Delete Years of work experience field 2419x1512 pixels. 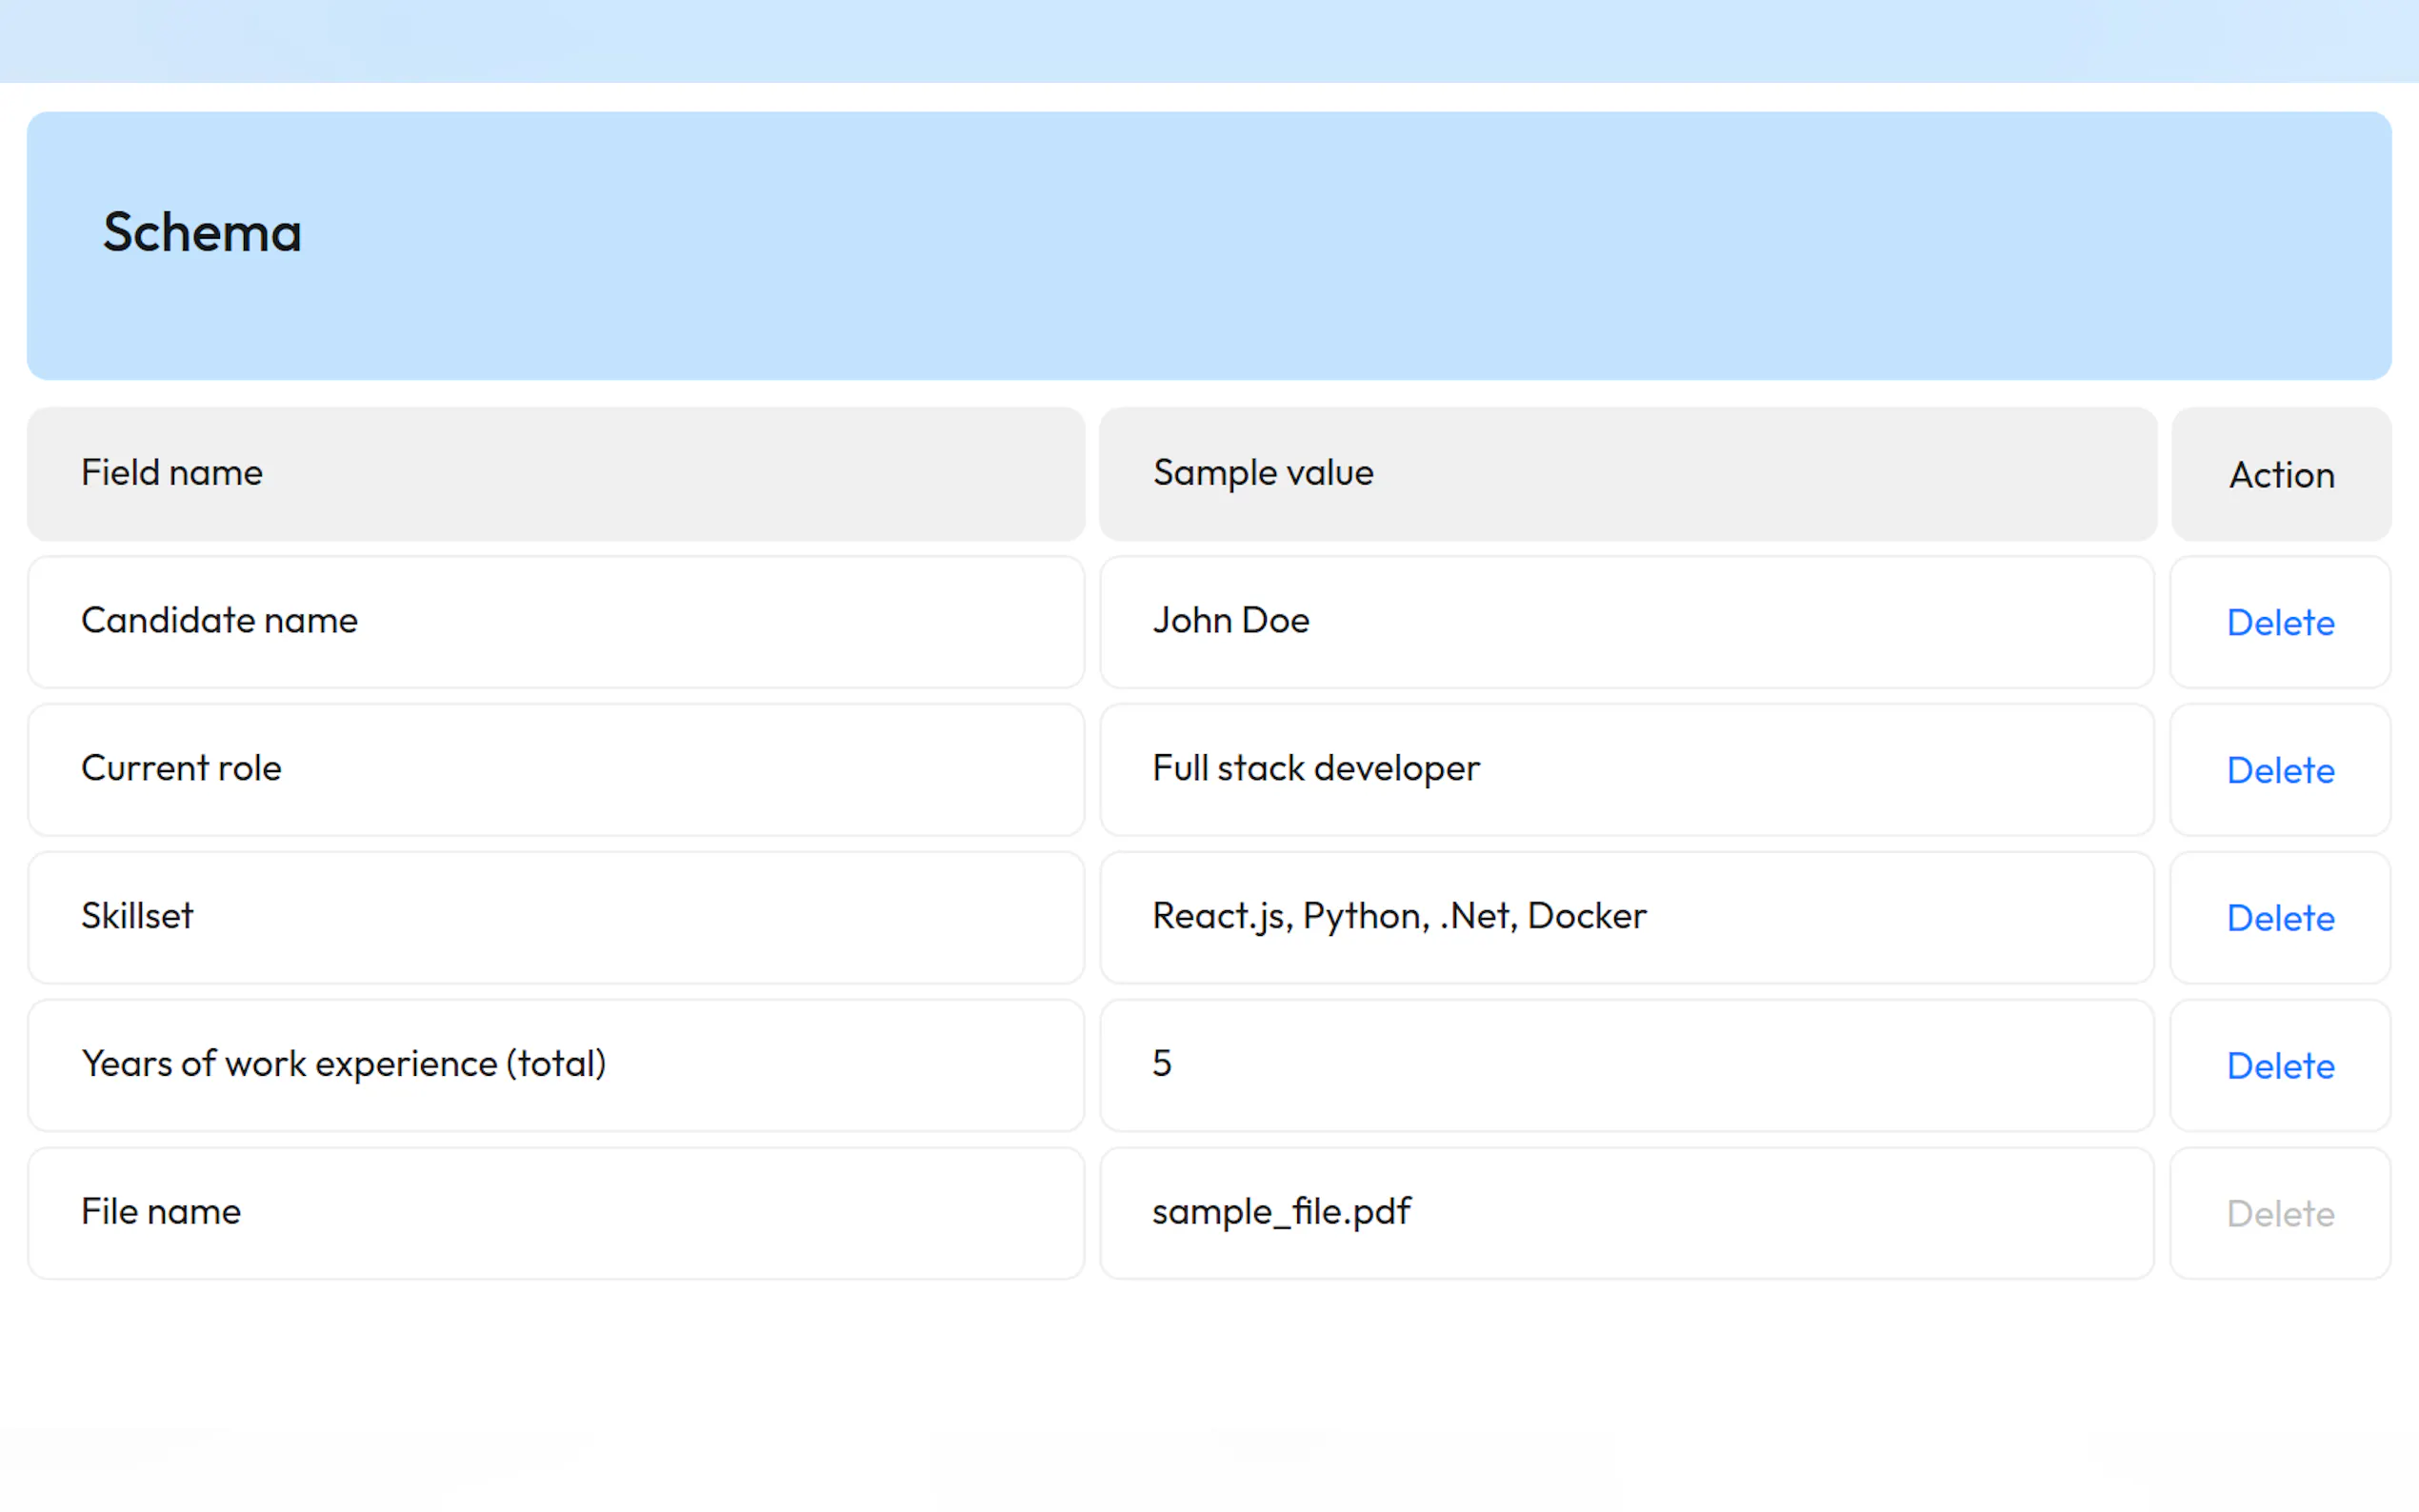coord(2279,1066)
